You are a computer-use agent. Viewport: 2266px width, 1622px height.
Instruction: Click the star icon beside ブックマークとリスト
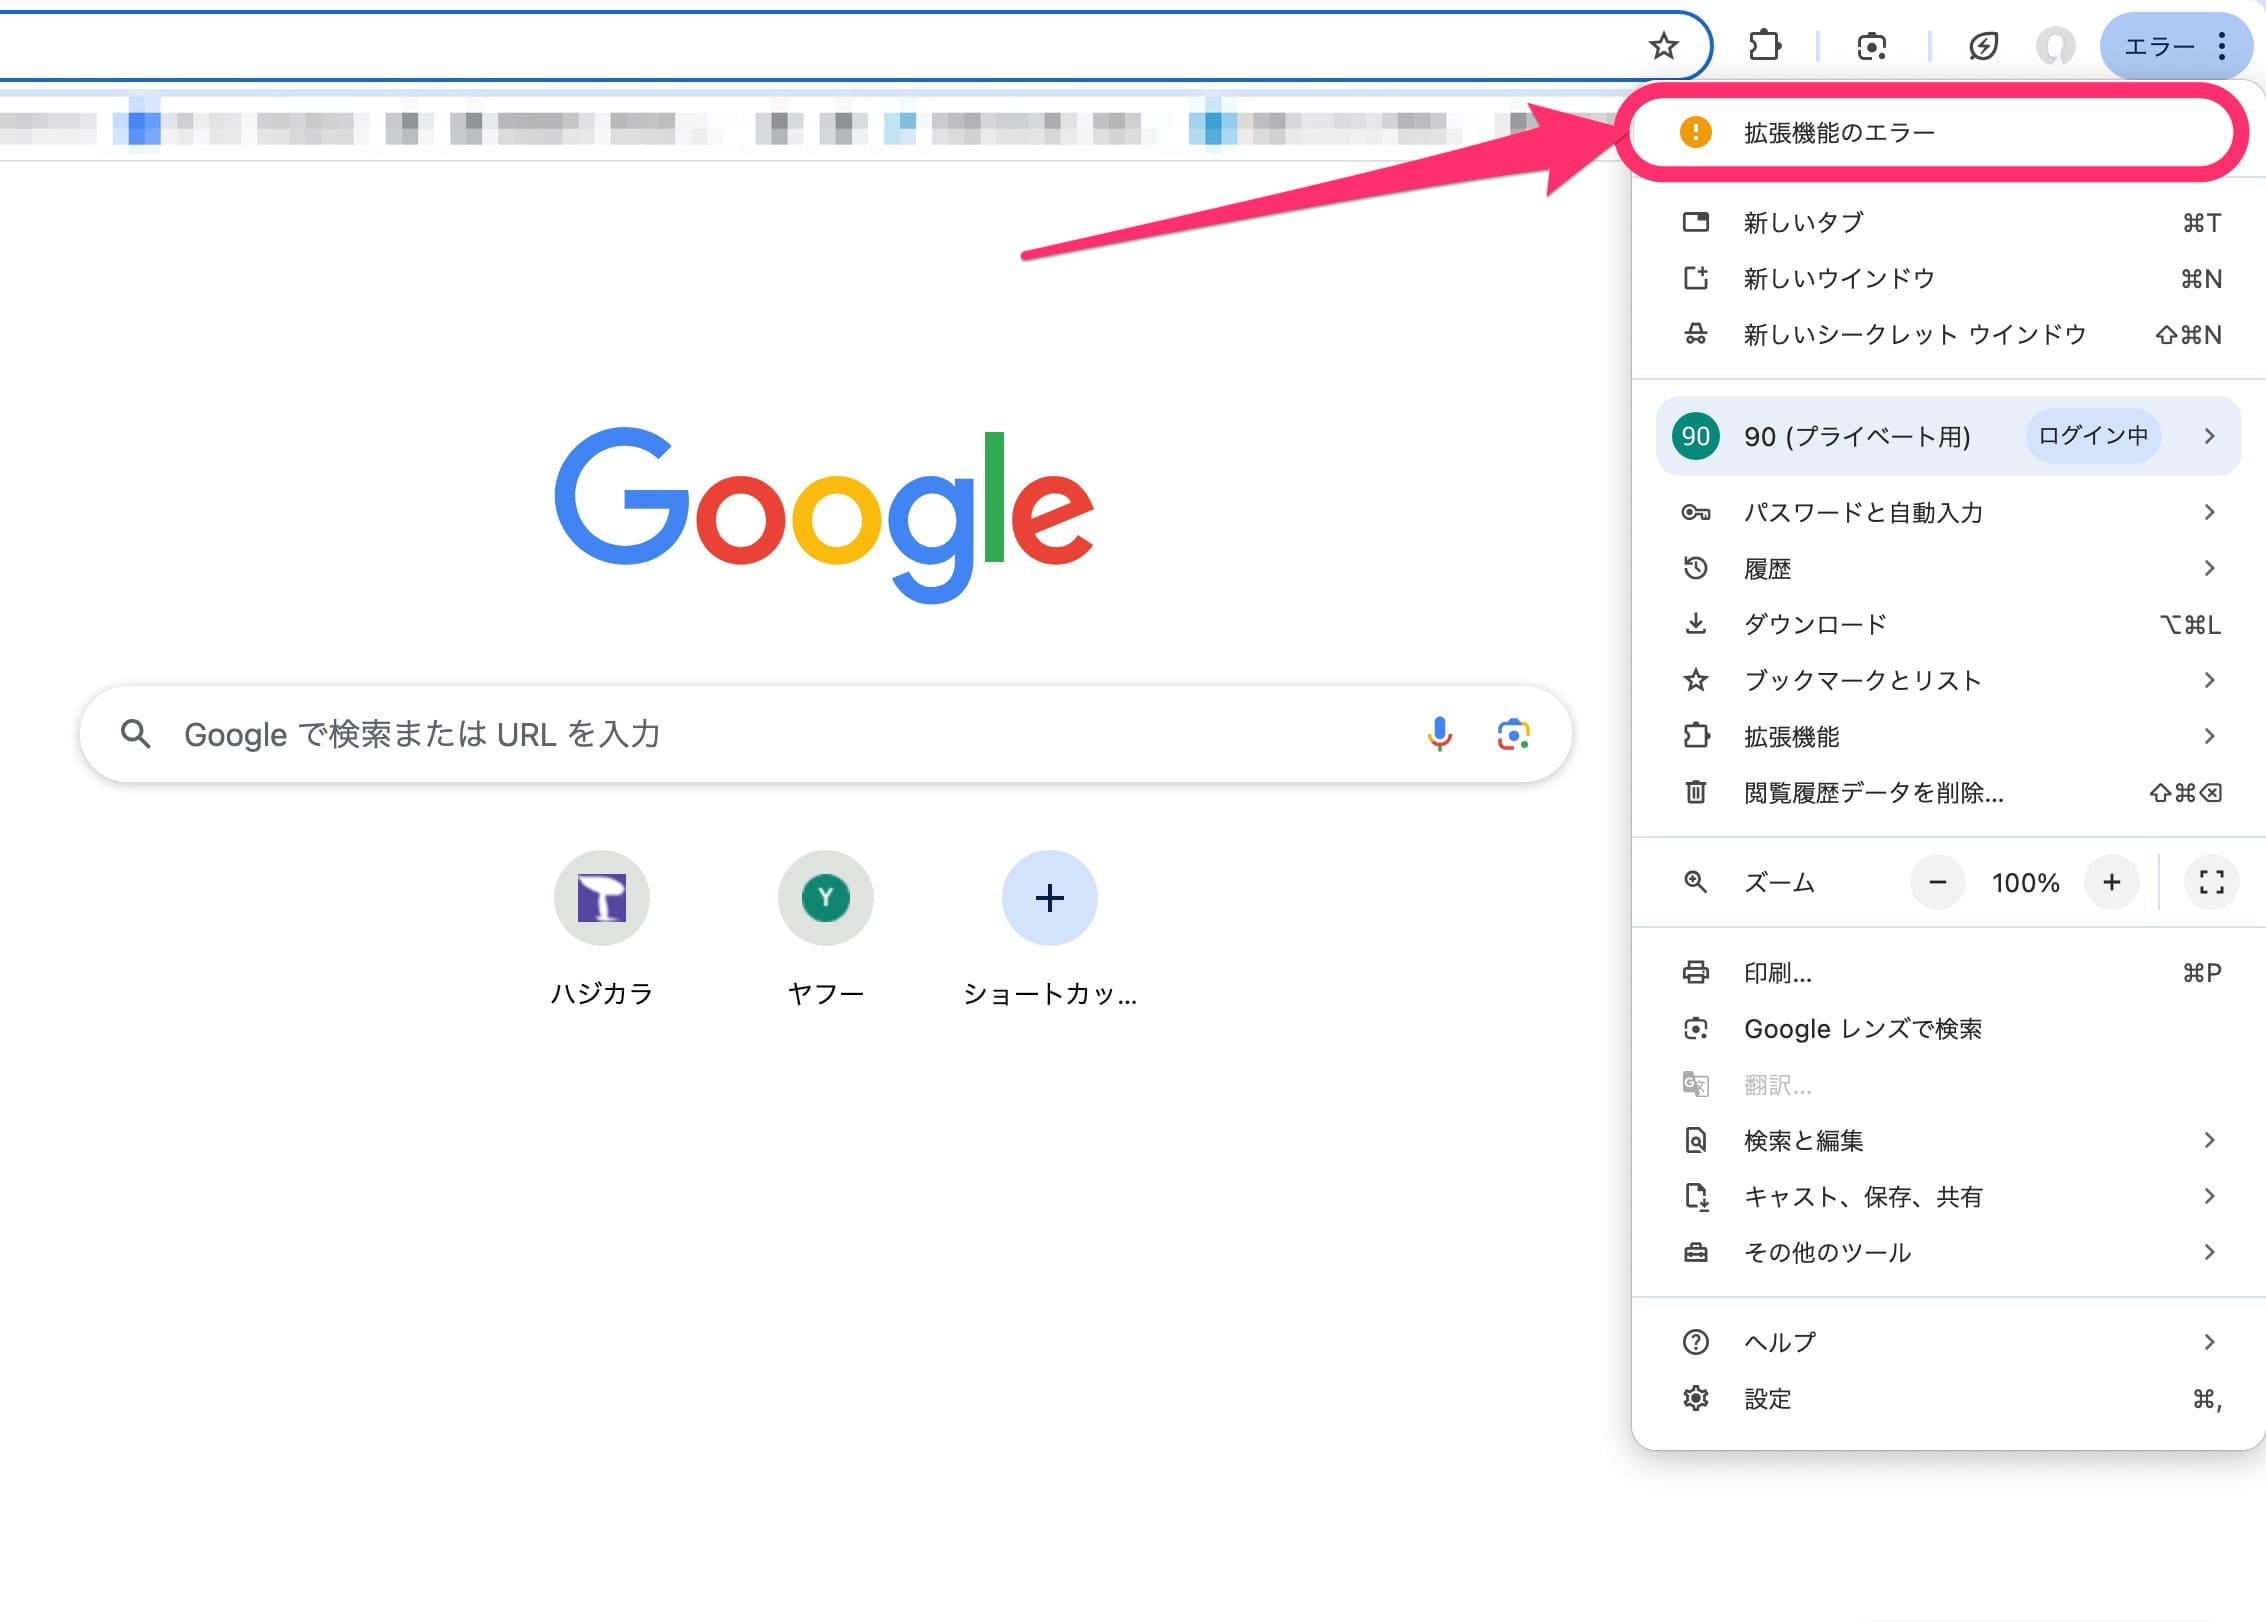1695,680
